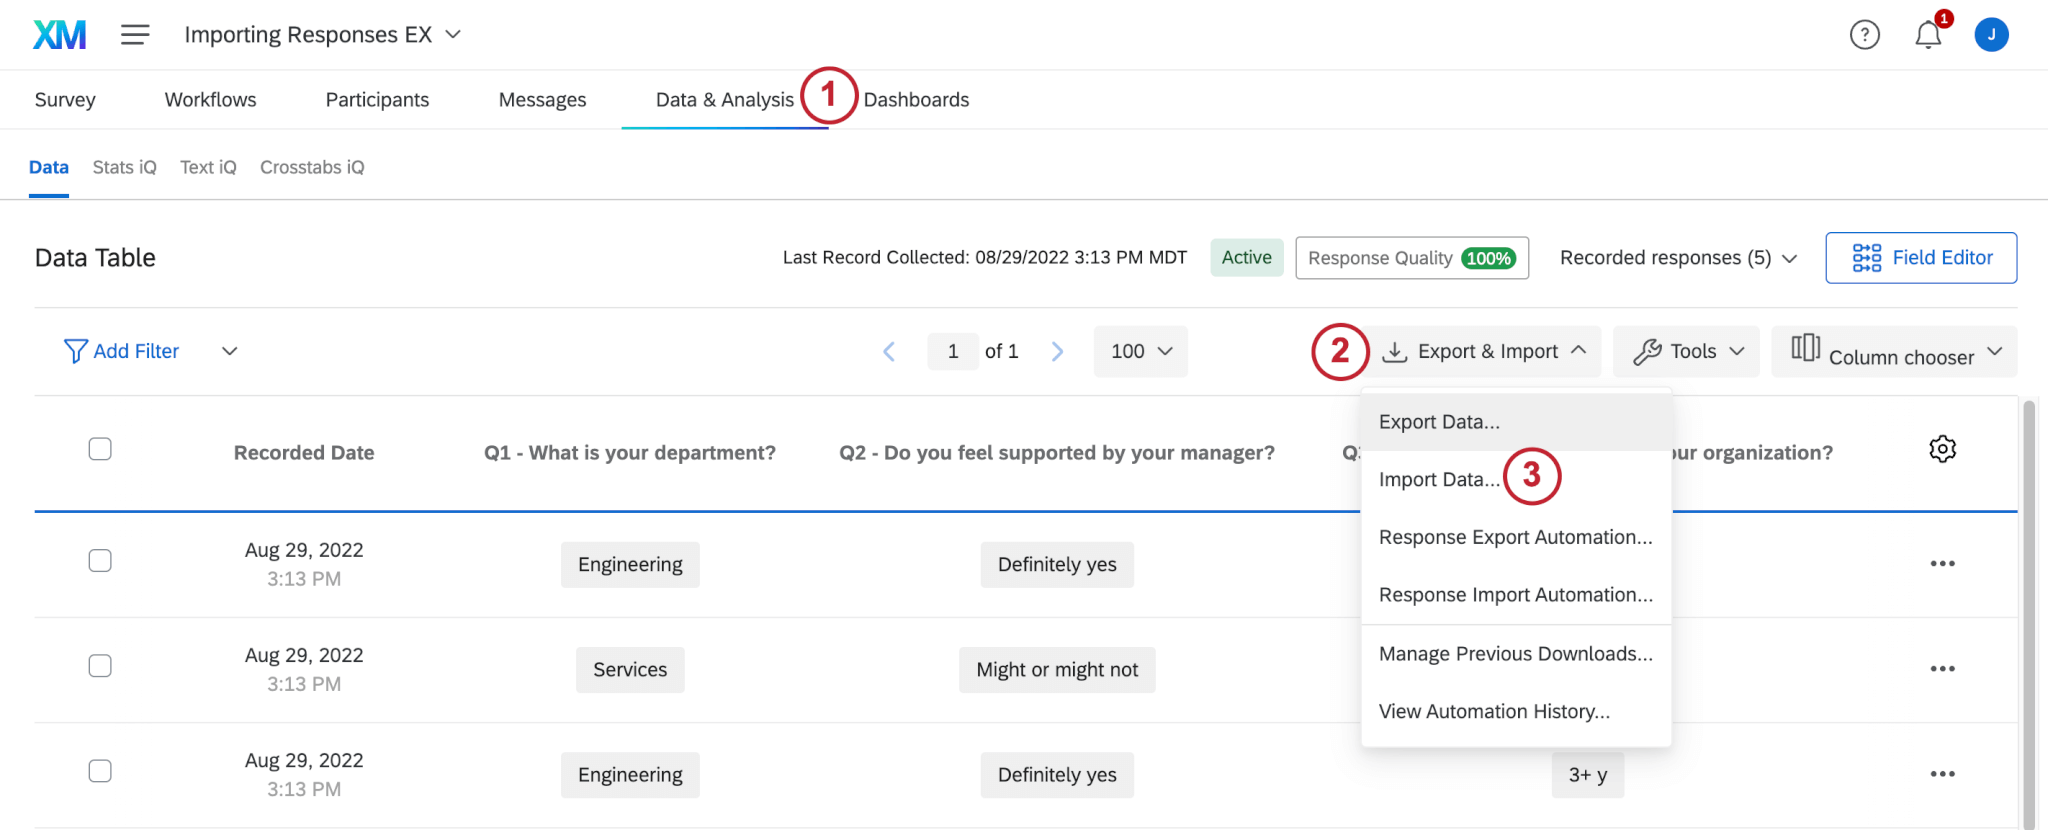Screen dimensions: 2048x830
Task: Click the user account avatar
Action: (1991, 35)
